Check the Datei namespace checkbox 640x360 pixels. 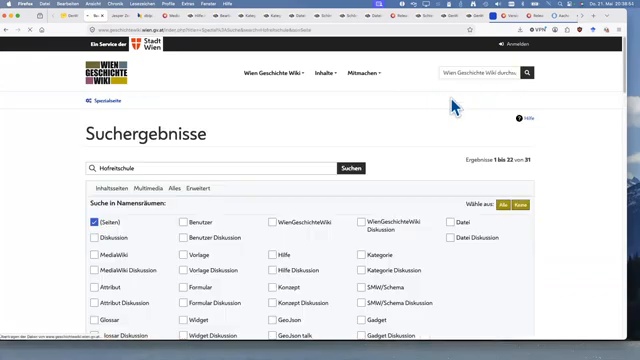tap(450, 222)
